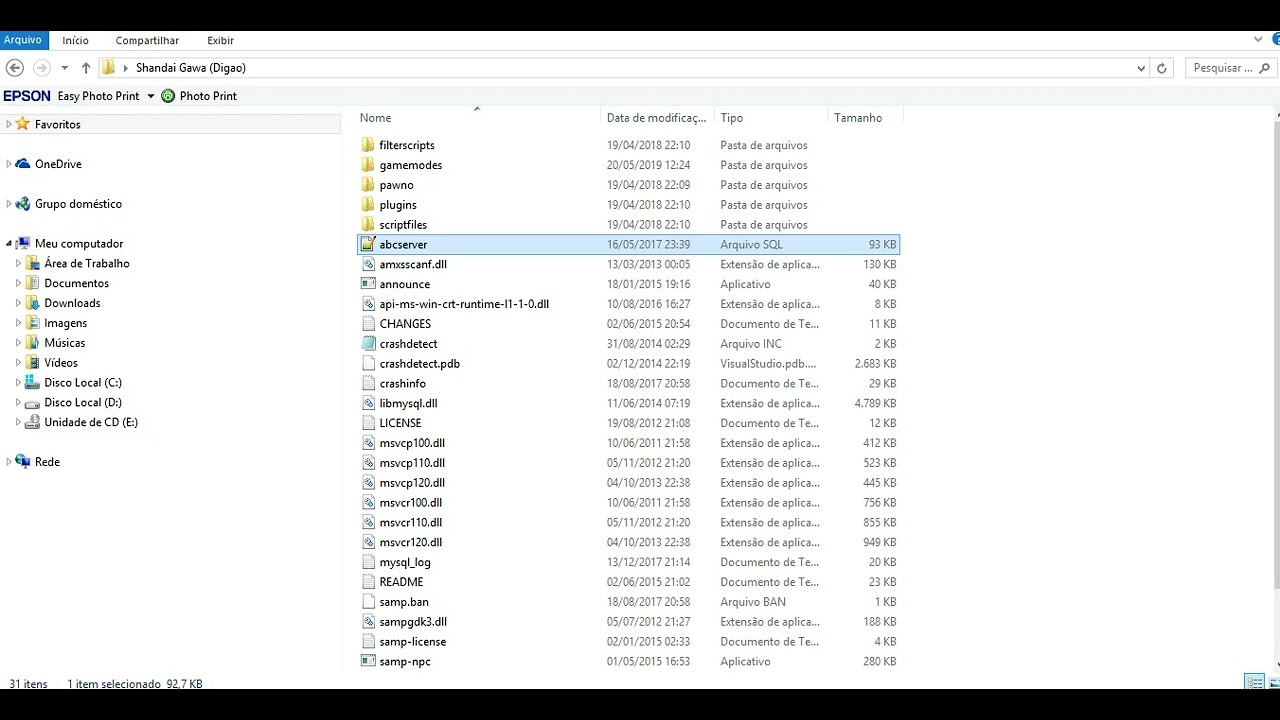Select the samp-npc application icon
This screenshot has height=720, width=1280.
(368, 661)
